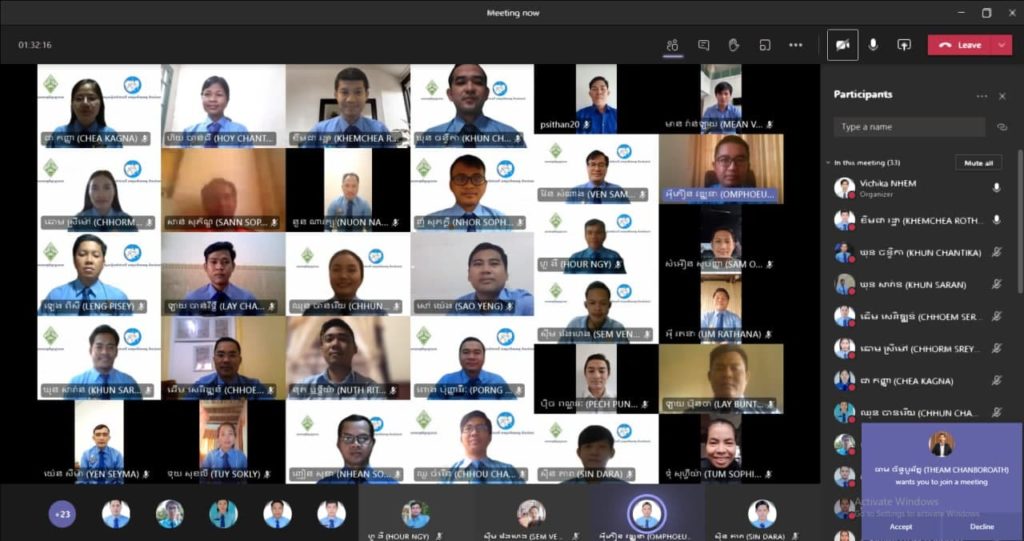Open the meeting chat icon
This screenshot has width=1024, height=541.
tap(703, 45)
